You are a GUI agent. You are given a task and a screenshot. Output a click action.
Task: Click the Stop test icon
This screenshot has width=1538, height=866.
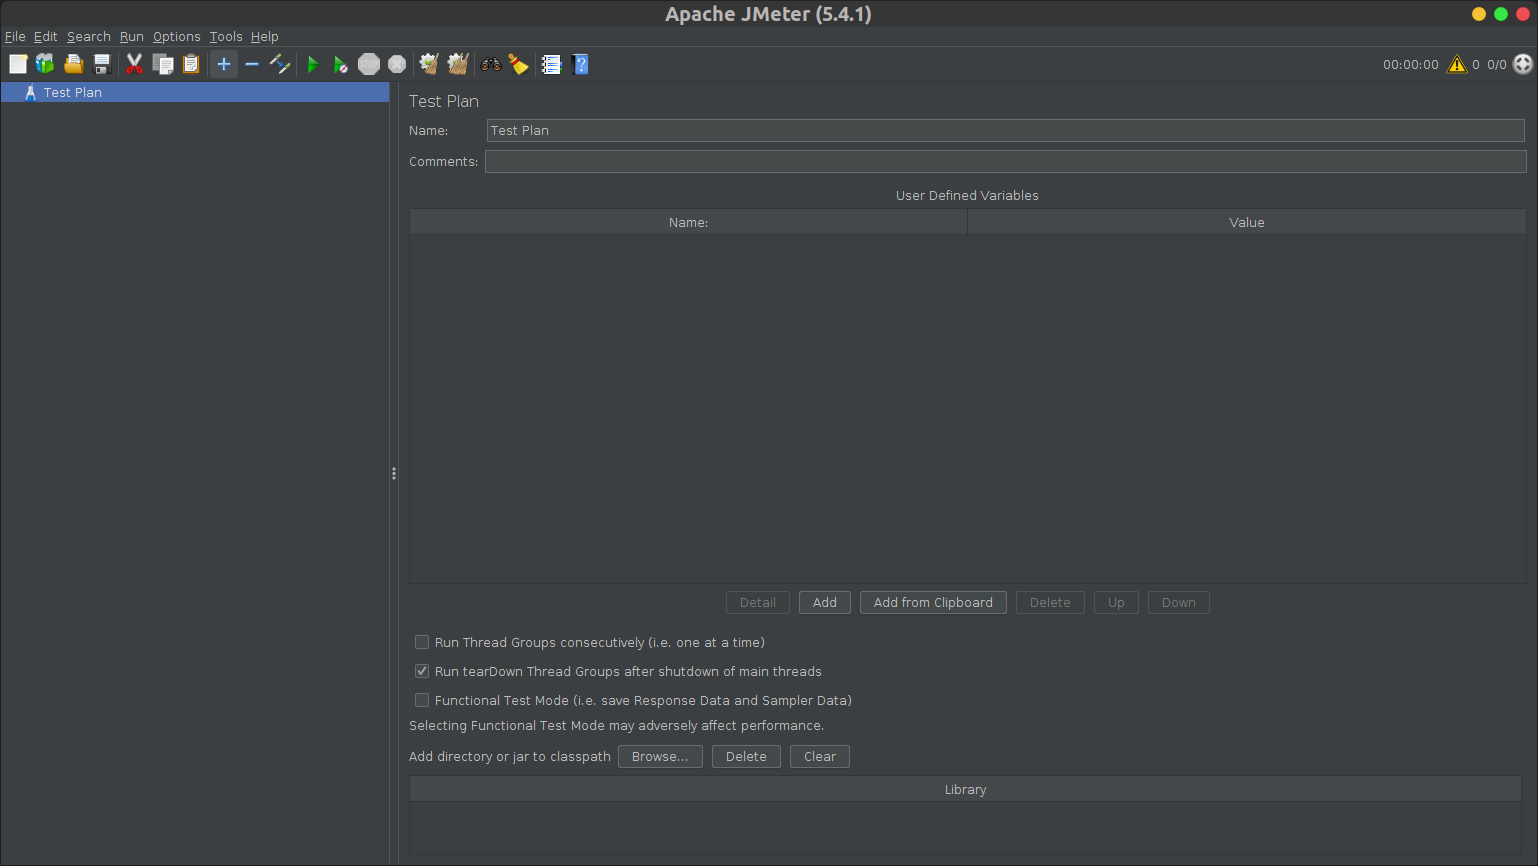coord(369,64)
